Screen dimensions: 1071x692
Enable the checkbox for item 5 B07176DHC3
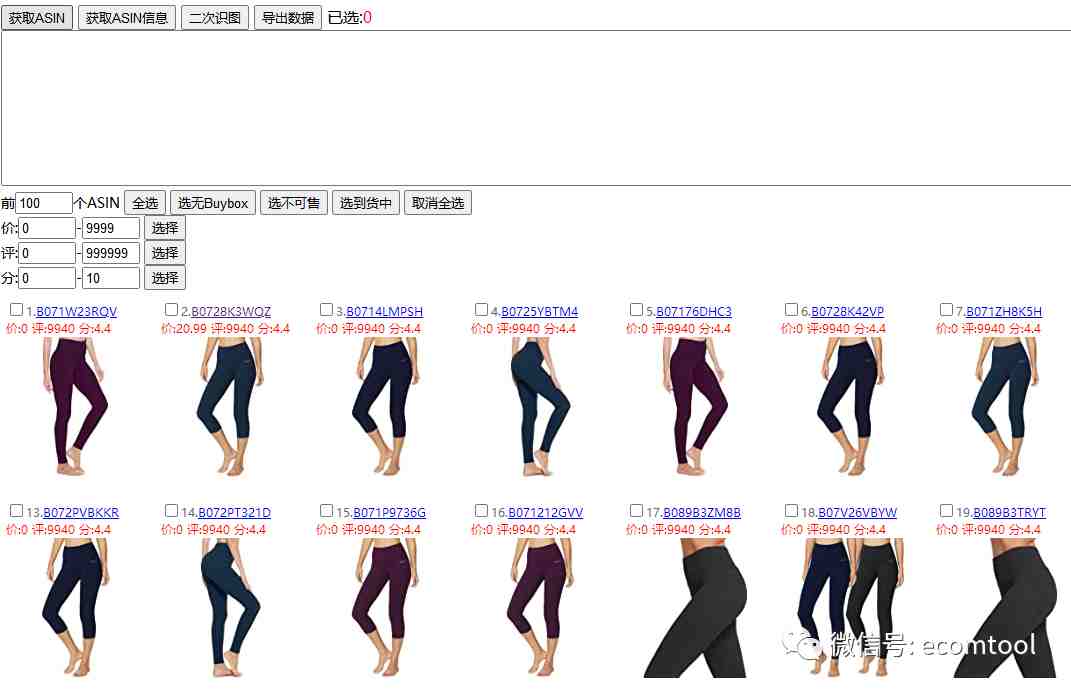(637, 309)
